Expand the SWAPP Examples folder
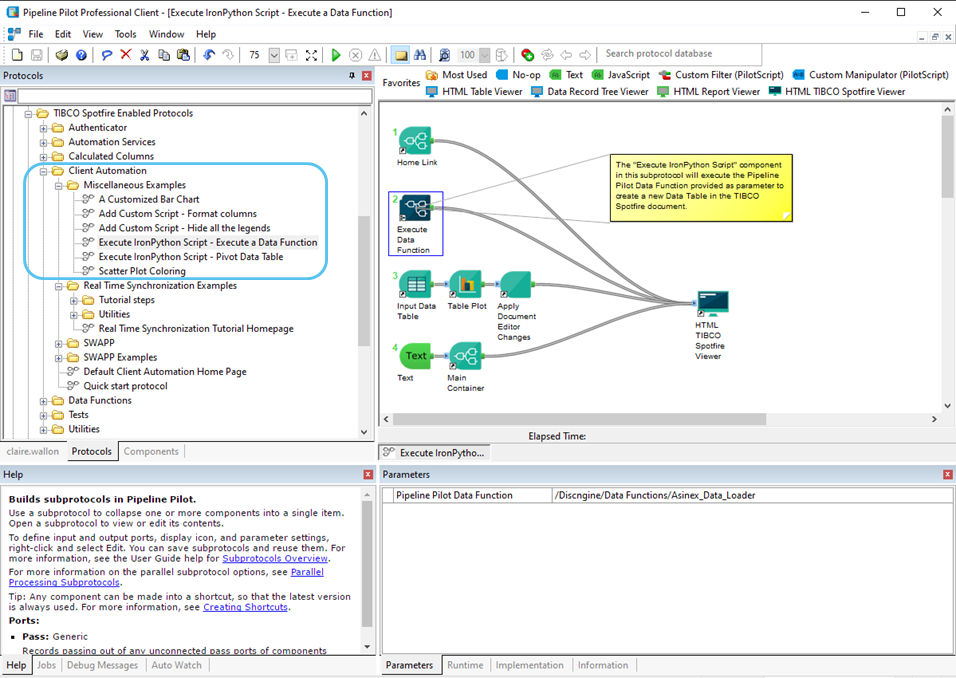This screenshot has width=956, height=678. tap(59, 357)
